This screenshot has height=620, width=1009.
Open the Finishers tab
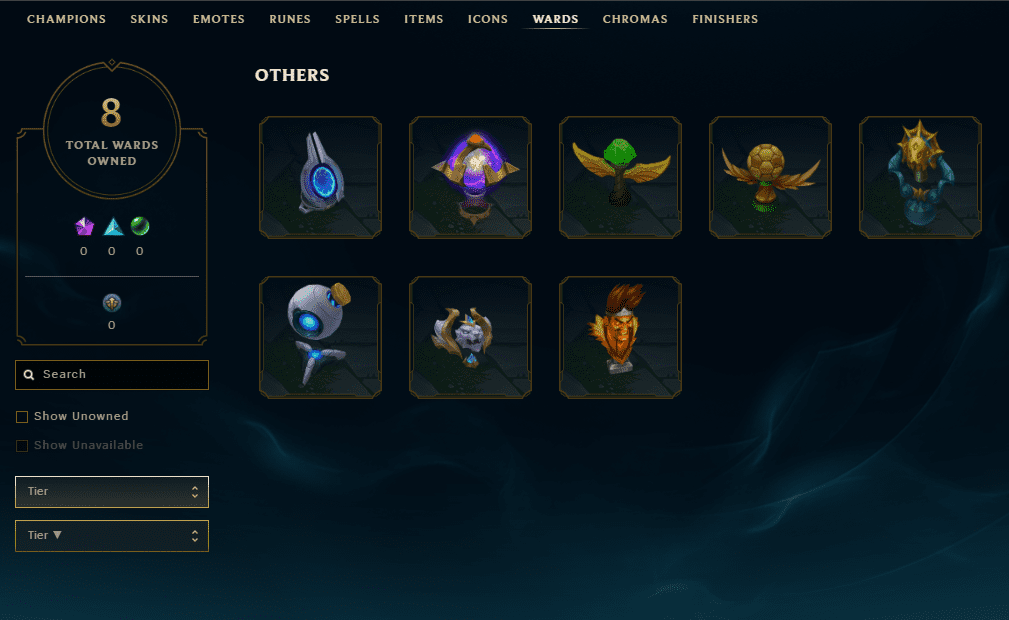click(725, 19)
